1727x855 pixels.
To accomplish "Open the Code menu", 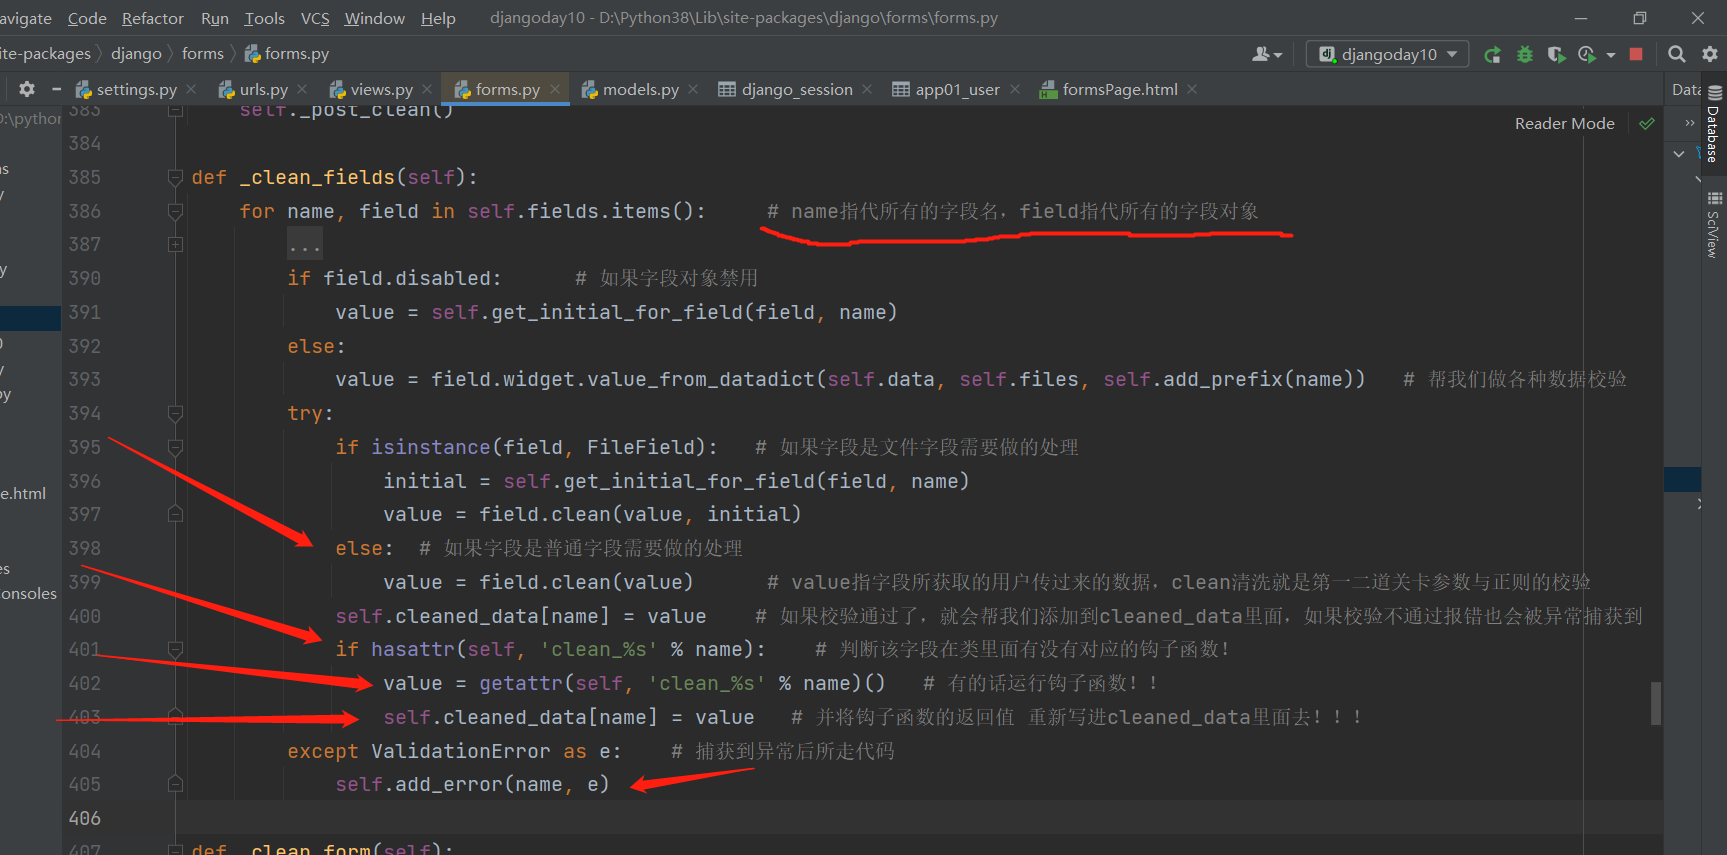I will click(87, 18).
